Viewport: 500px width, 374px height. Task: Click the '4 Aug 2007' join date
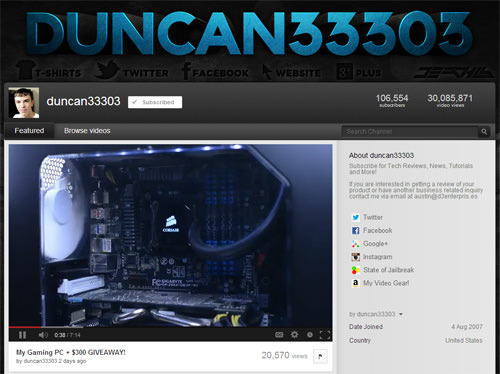click(467, 327)
